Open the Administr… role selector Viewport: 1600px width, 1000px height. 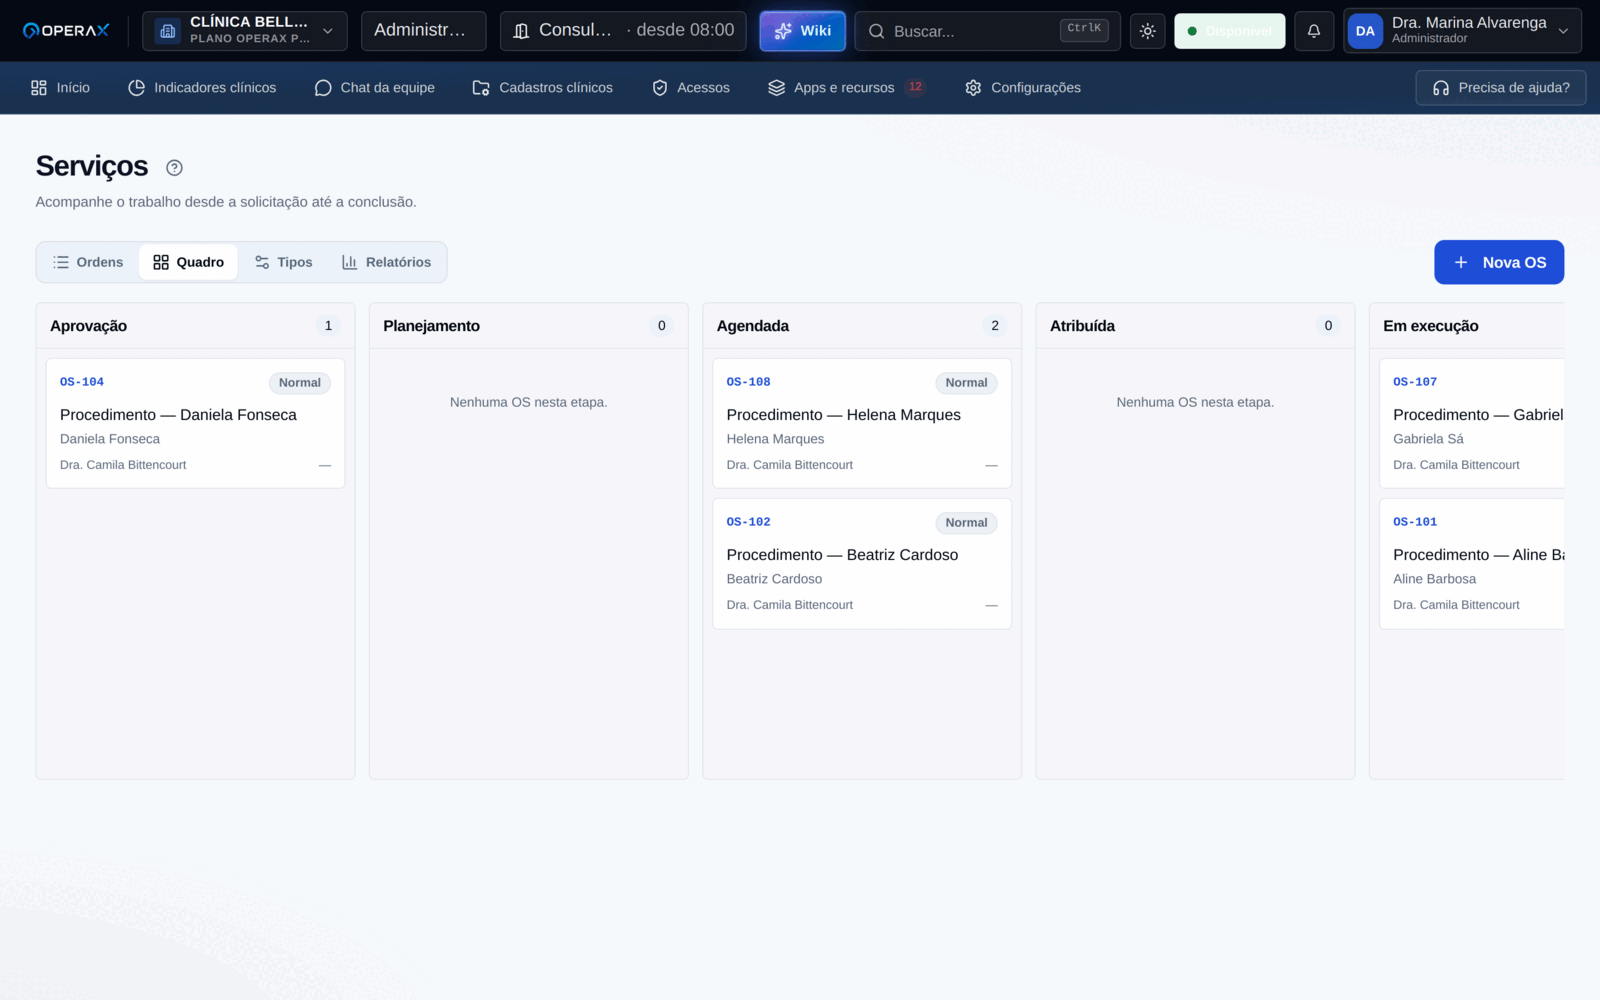coord(423,31)
